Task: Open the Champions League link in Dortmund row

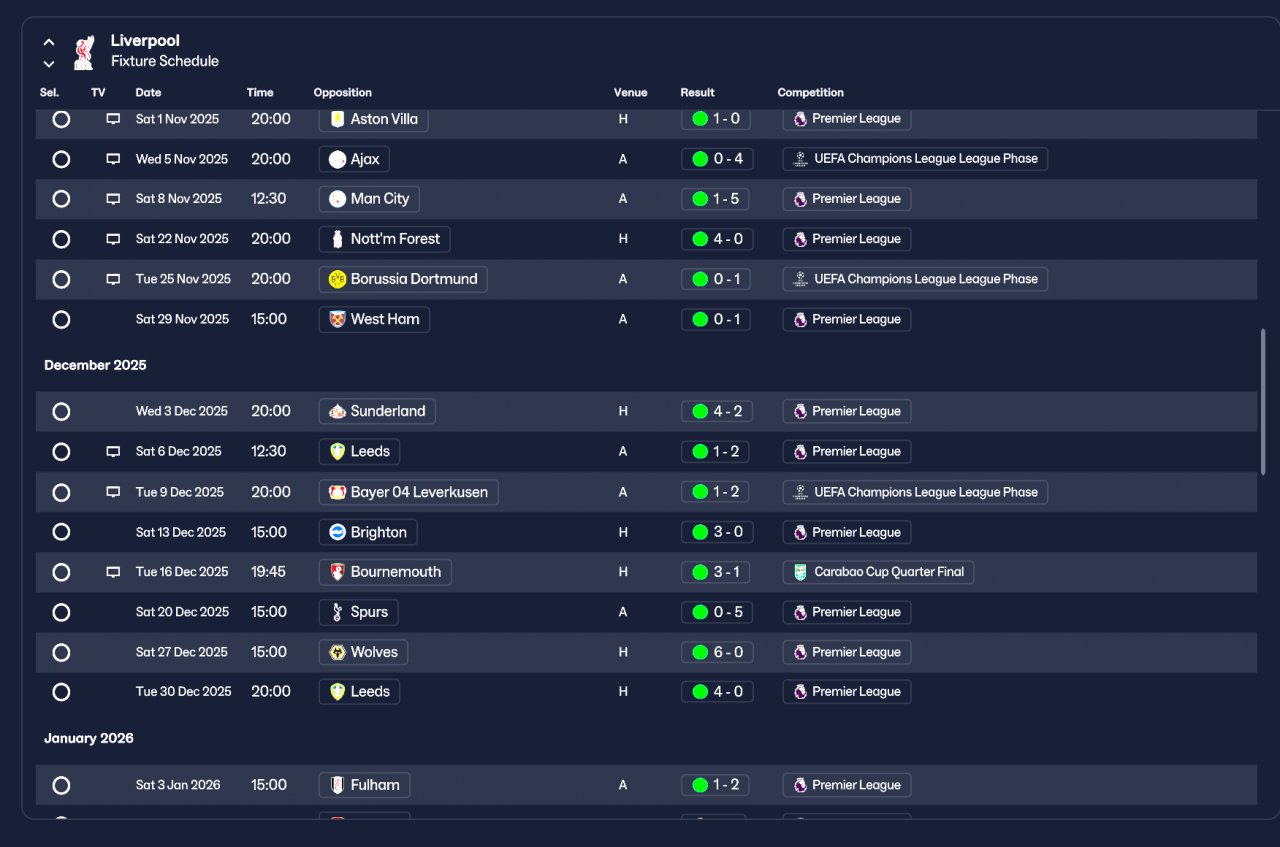Action: [x=915, y=279]
